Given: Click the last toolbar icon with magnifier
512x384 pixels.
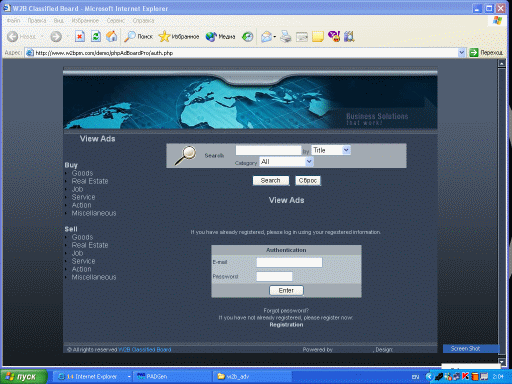Looking at the screenshot, I should click(349, 36).
